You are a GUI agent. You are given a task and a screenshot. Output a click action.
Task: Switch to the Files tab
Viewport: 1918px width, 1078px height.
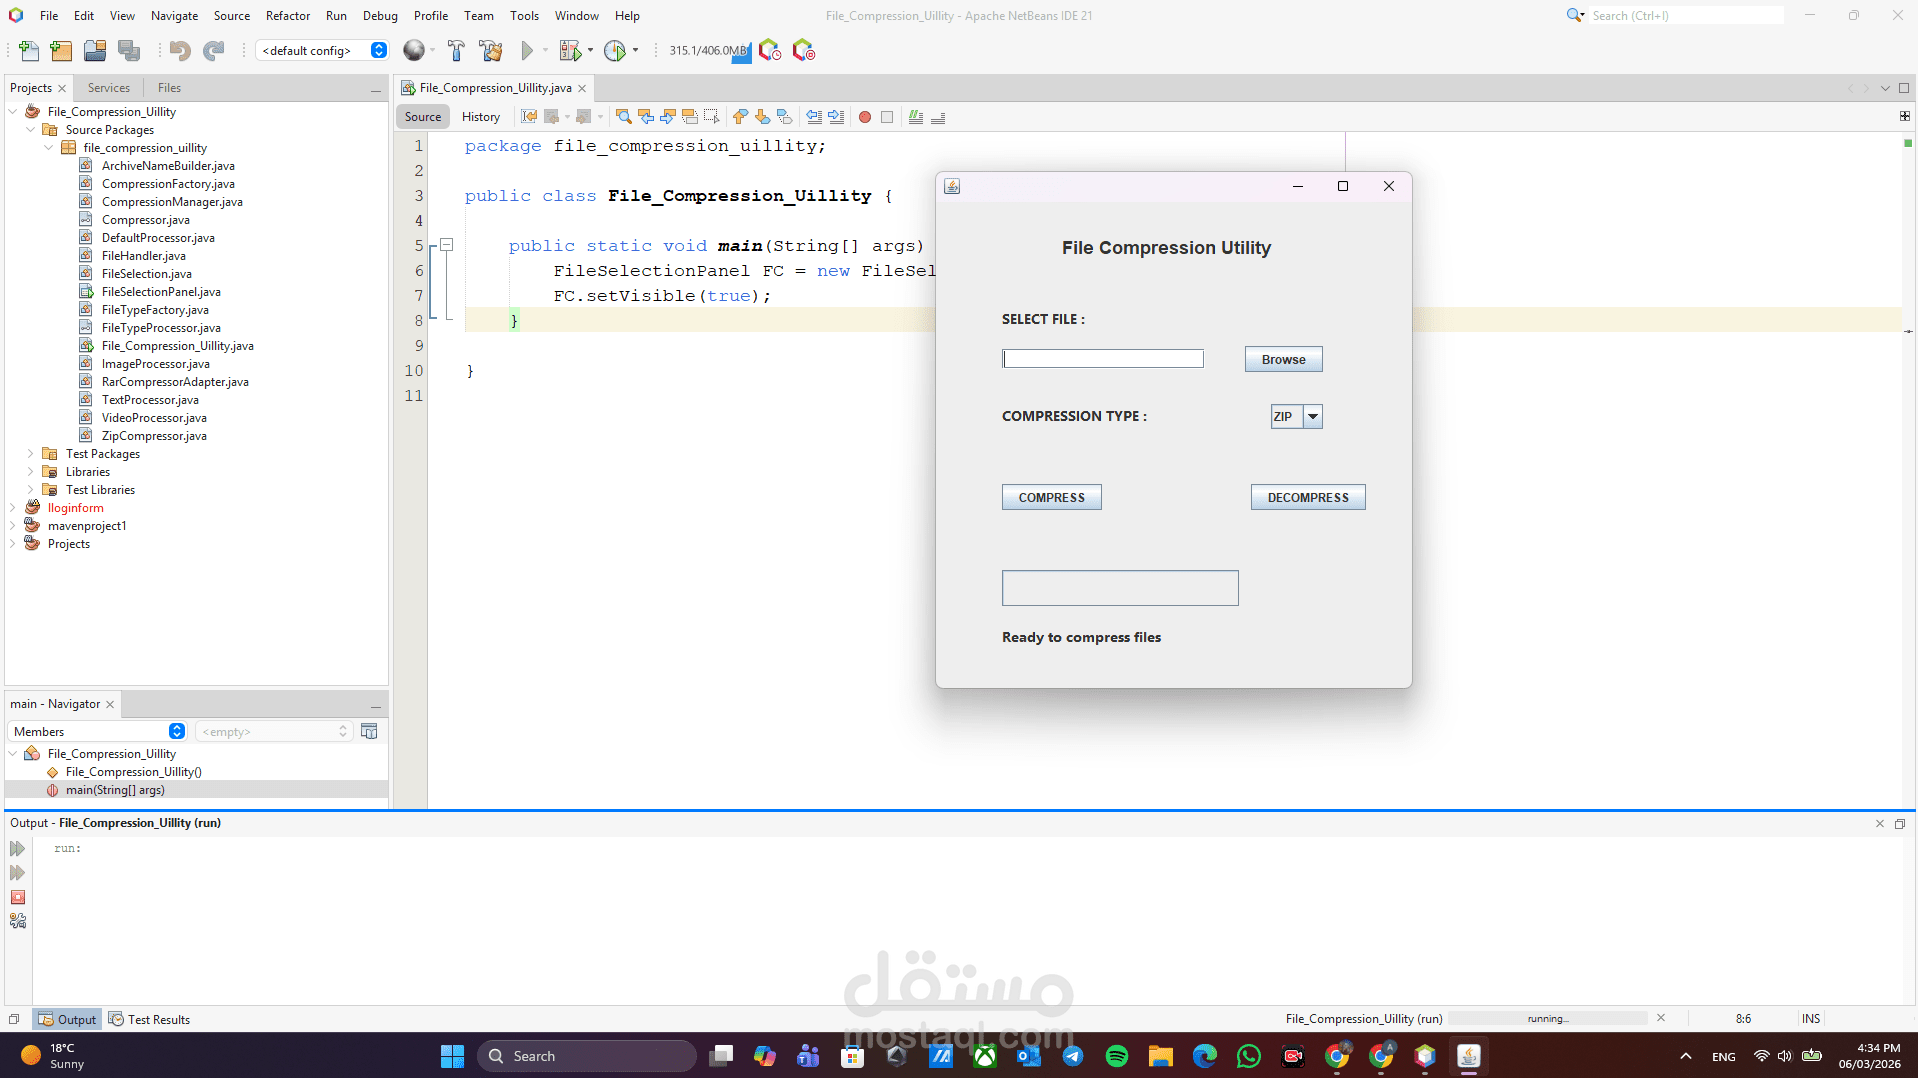[x=169, y=88]
